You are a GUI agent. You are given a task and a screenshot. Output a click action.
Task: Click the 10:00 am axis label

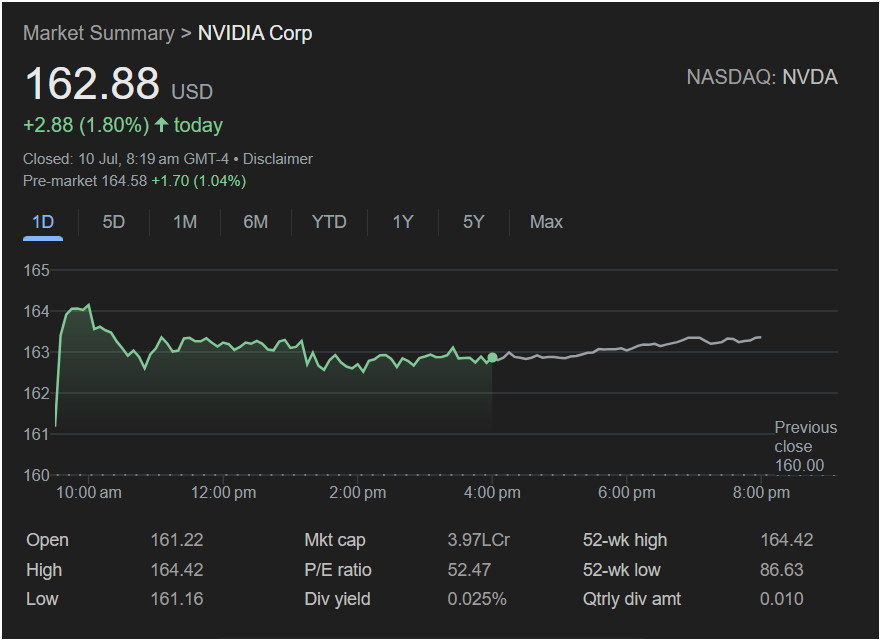[x=89, y=493]
